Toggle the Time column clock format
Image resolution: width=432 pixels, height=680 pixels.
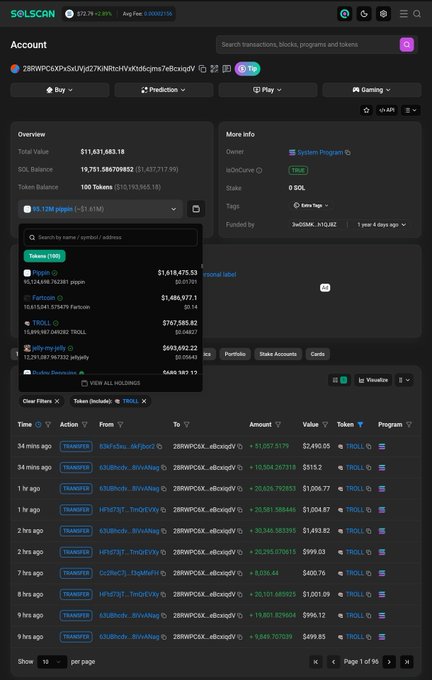[x=38, y=425]
